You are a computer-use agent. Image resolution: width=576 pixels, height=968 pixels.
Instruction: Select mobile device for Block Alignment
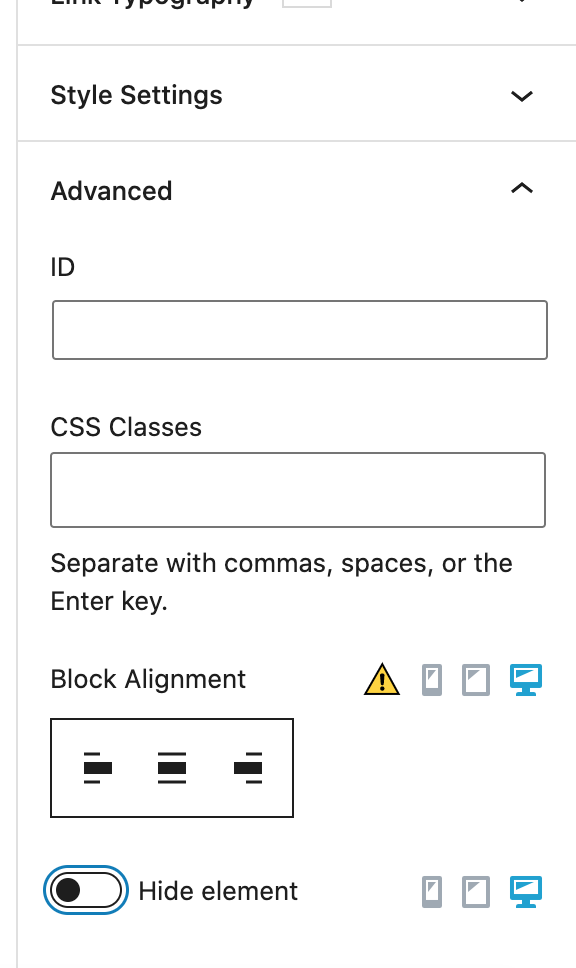(x=432, y=680)
